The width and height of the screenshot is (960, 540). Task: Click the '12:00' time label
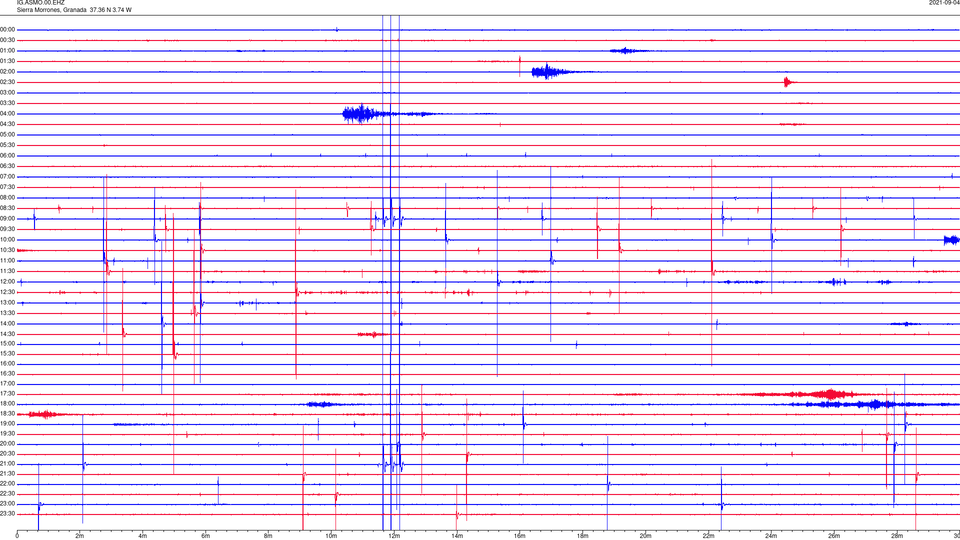(x=8, y=282)
